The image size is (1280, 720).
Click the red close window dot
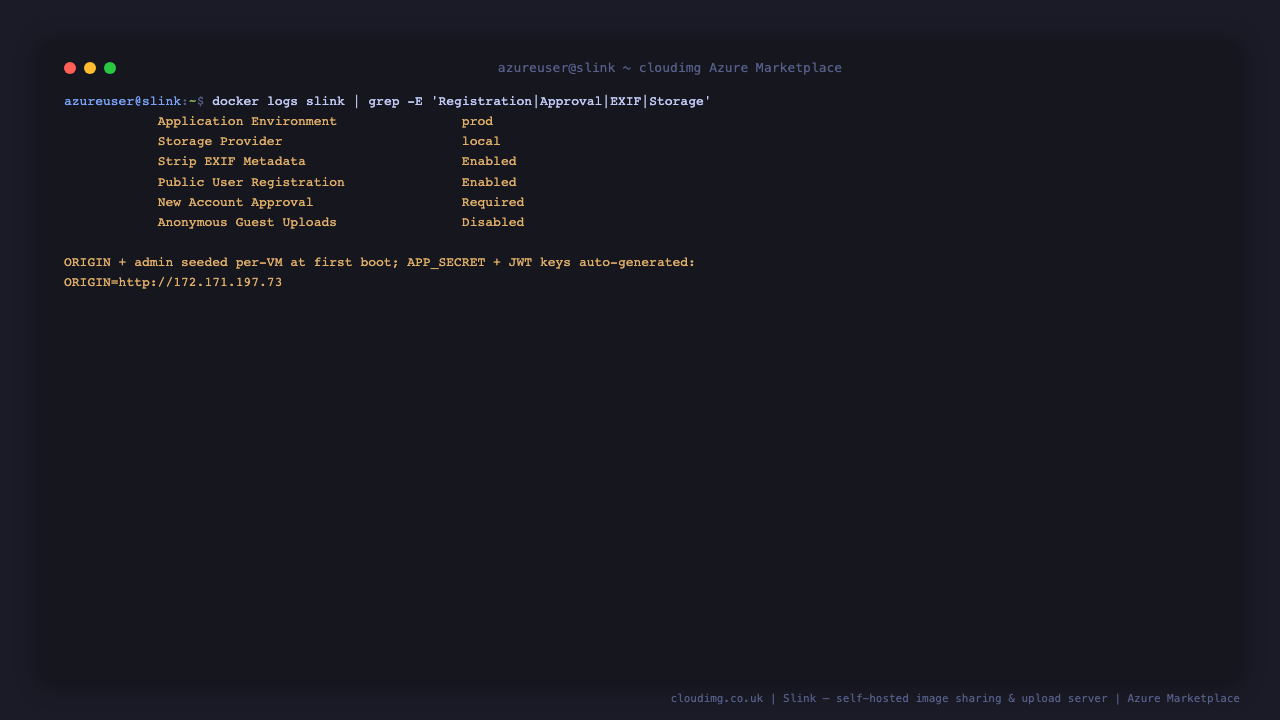(70, 68)
